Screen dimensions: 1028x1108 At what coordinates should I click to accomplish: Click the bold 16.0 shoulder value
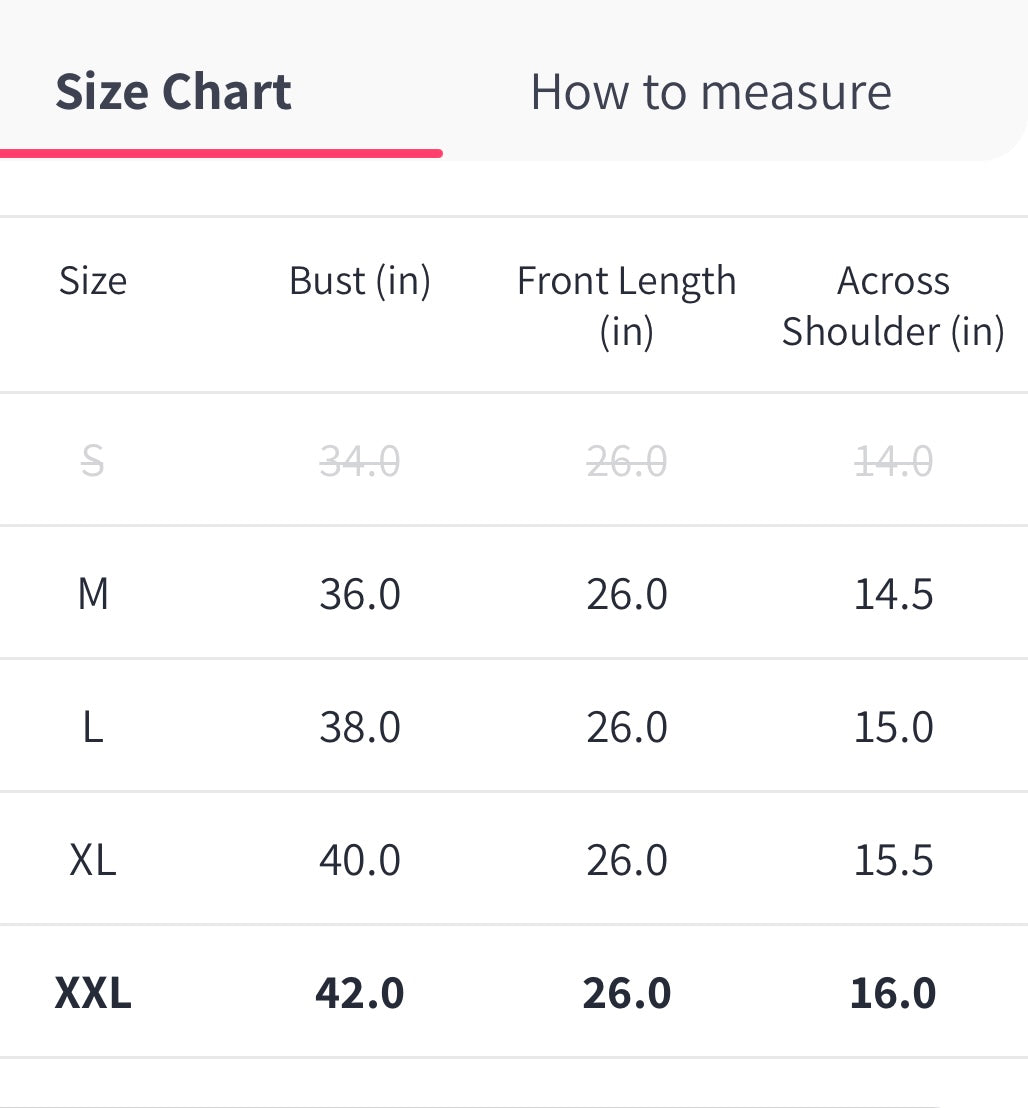(893, 993)
